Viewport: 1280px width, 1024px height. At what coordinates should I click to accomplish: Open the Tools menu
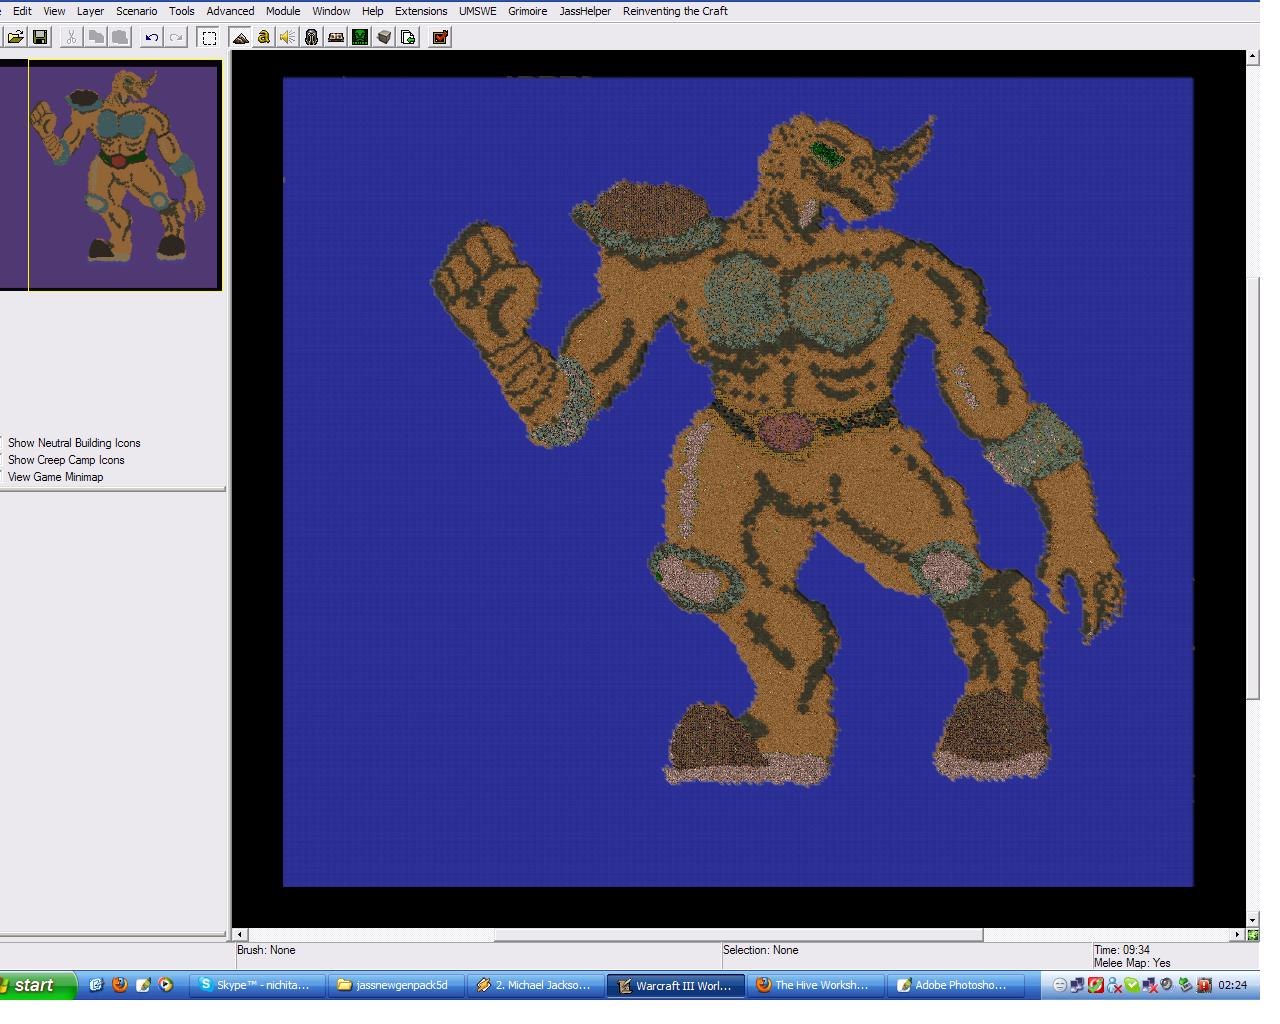point(181,11)
